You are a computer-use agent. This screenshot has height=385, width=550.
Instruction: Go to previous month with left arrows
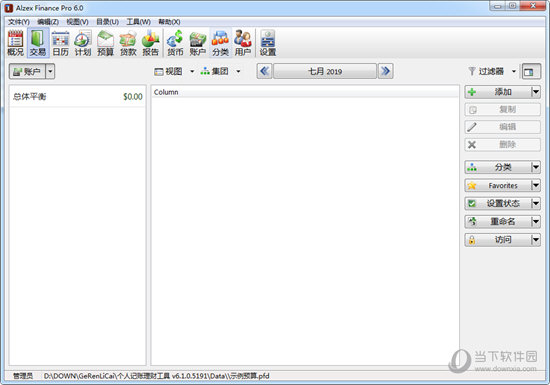tap(264, 71)
